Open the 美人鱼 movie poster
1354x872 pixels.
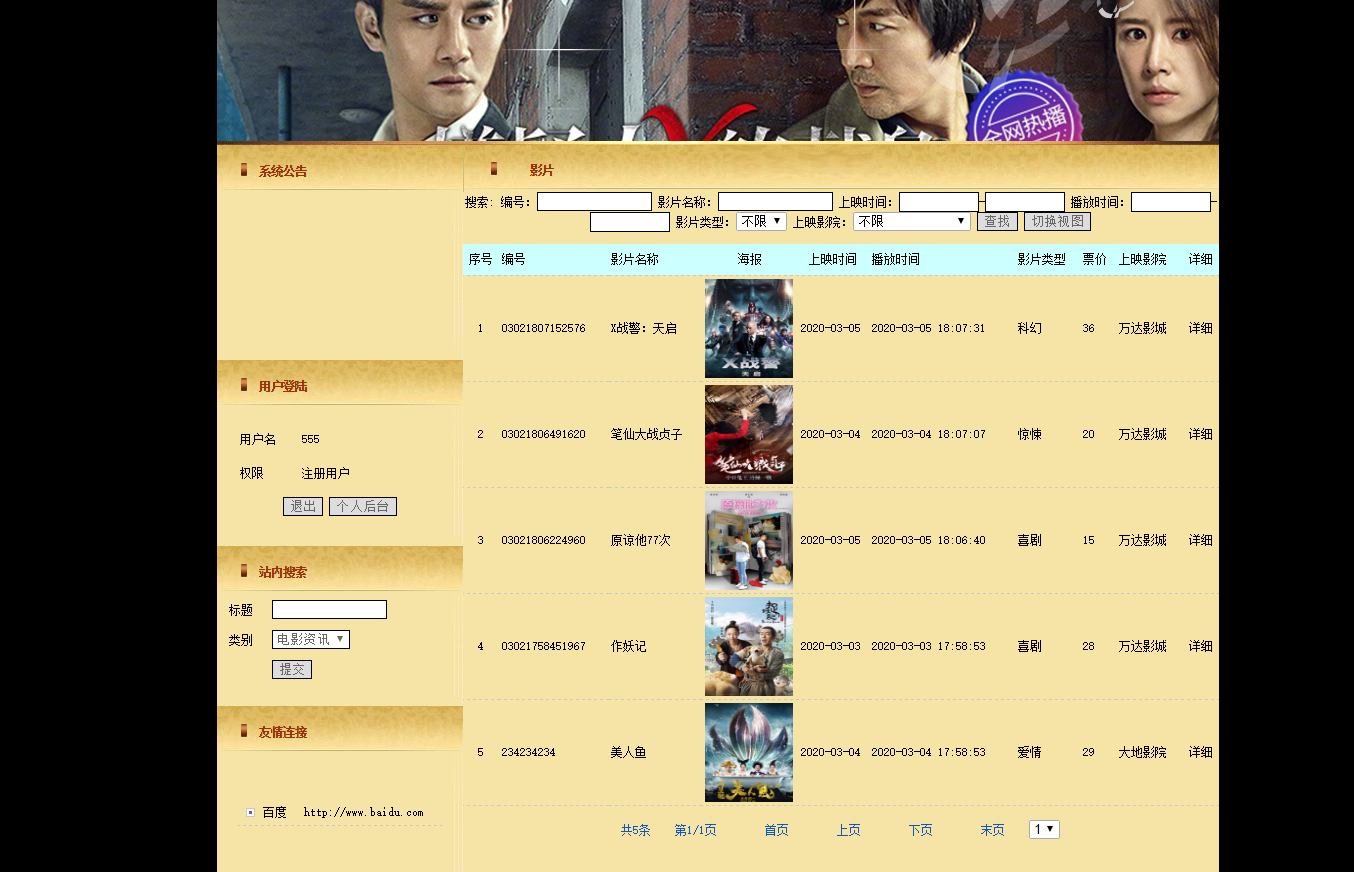749,752
